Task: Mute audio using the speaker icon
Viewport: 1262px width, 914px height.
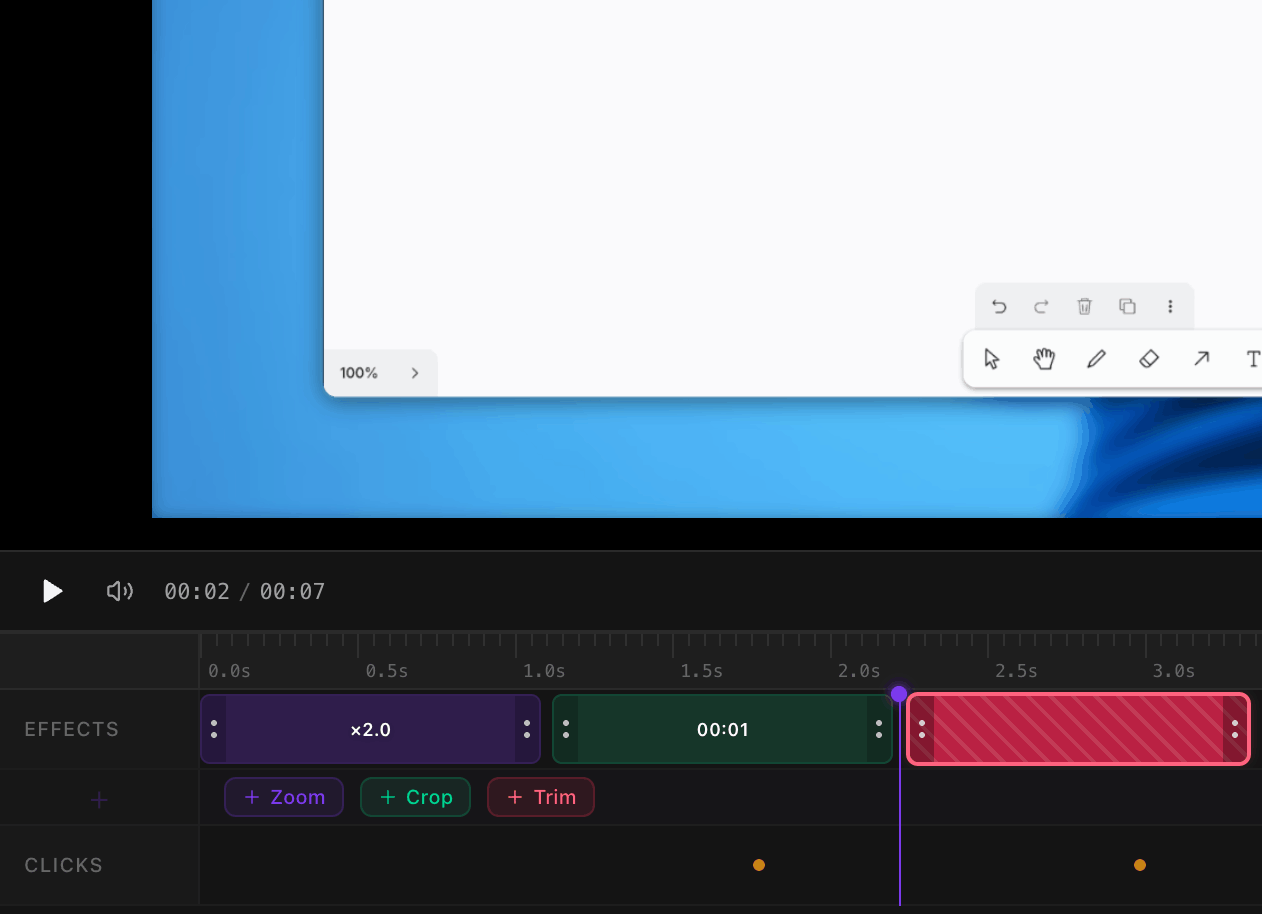Action: [120, 591]
